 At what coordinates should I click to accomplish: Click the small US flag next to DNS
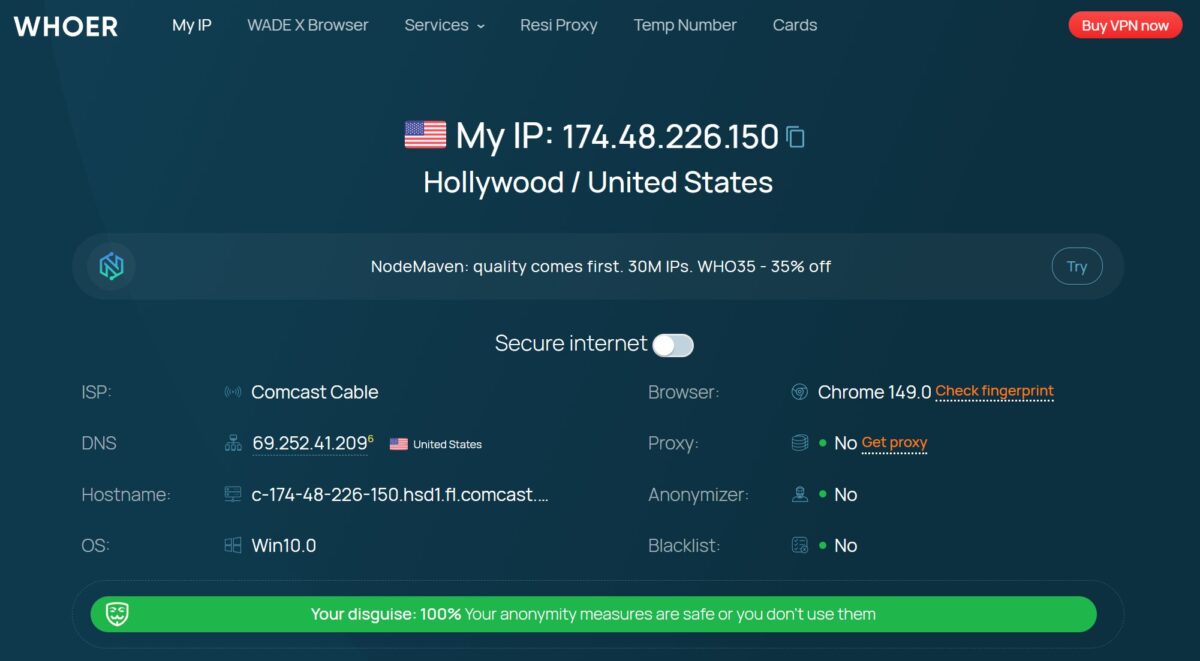(399, 444)
